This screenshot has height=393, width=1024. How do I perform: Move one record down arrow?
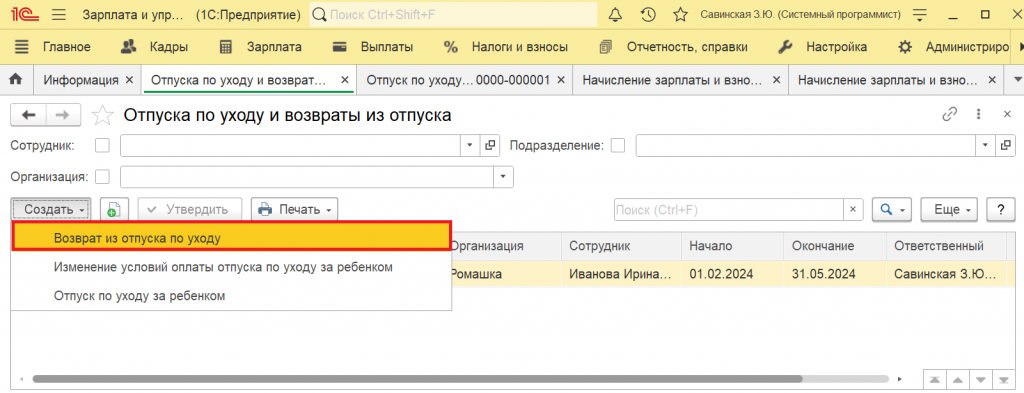click(x=980, y=379)
